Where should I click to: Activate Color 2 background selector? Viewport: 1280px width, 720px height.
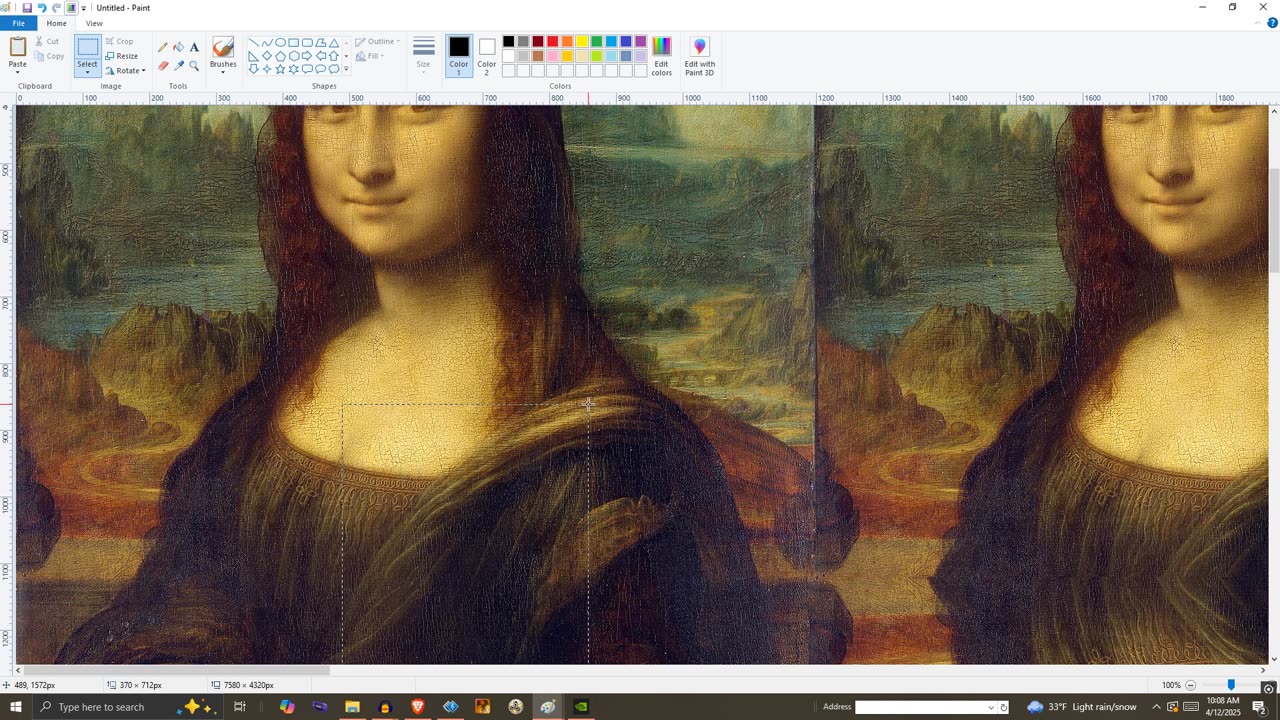[x=486, y=56]
